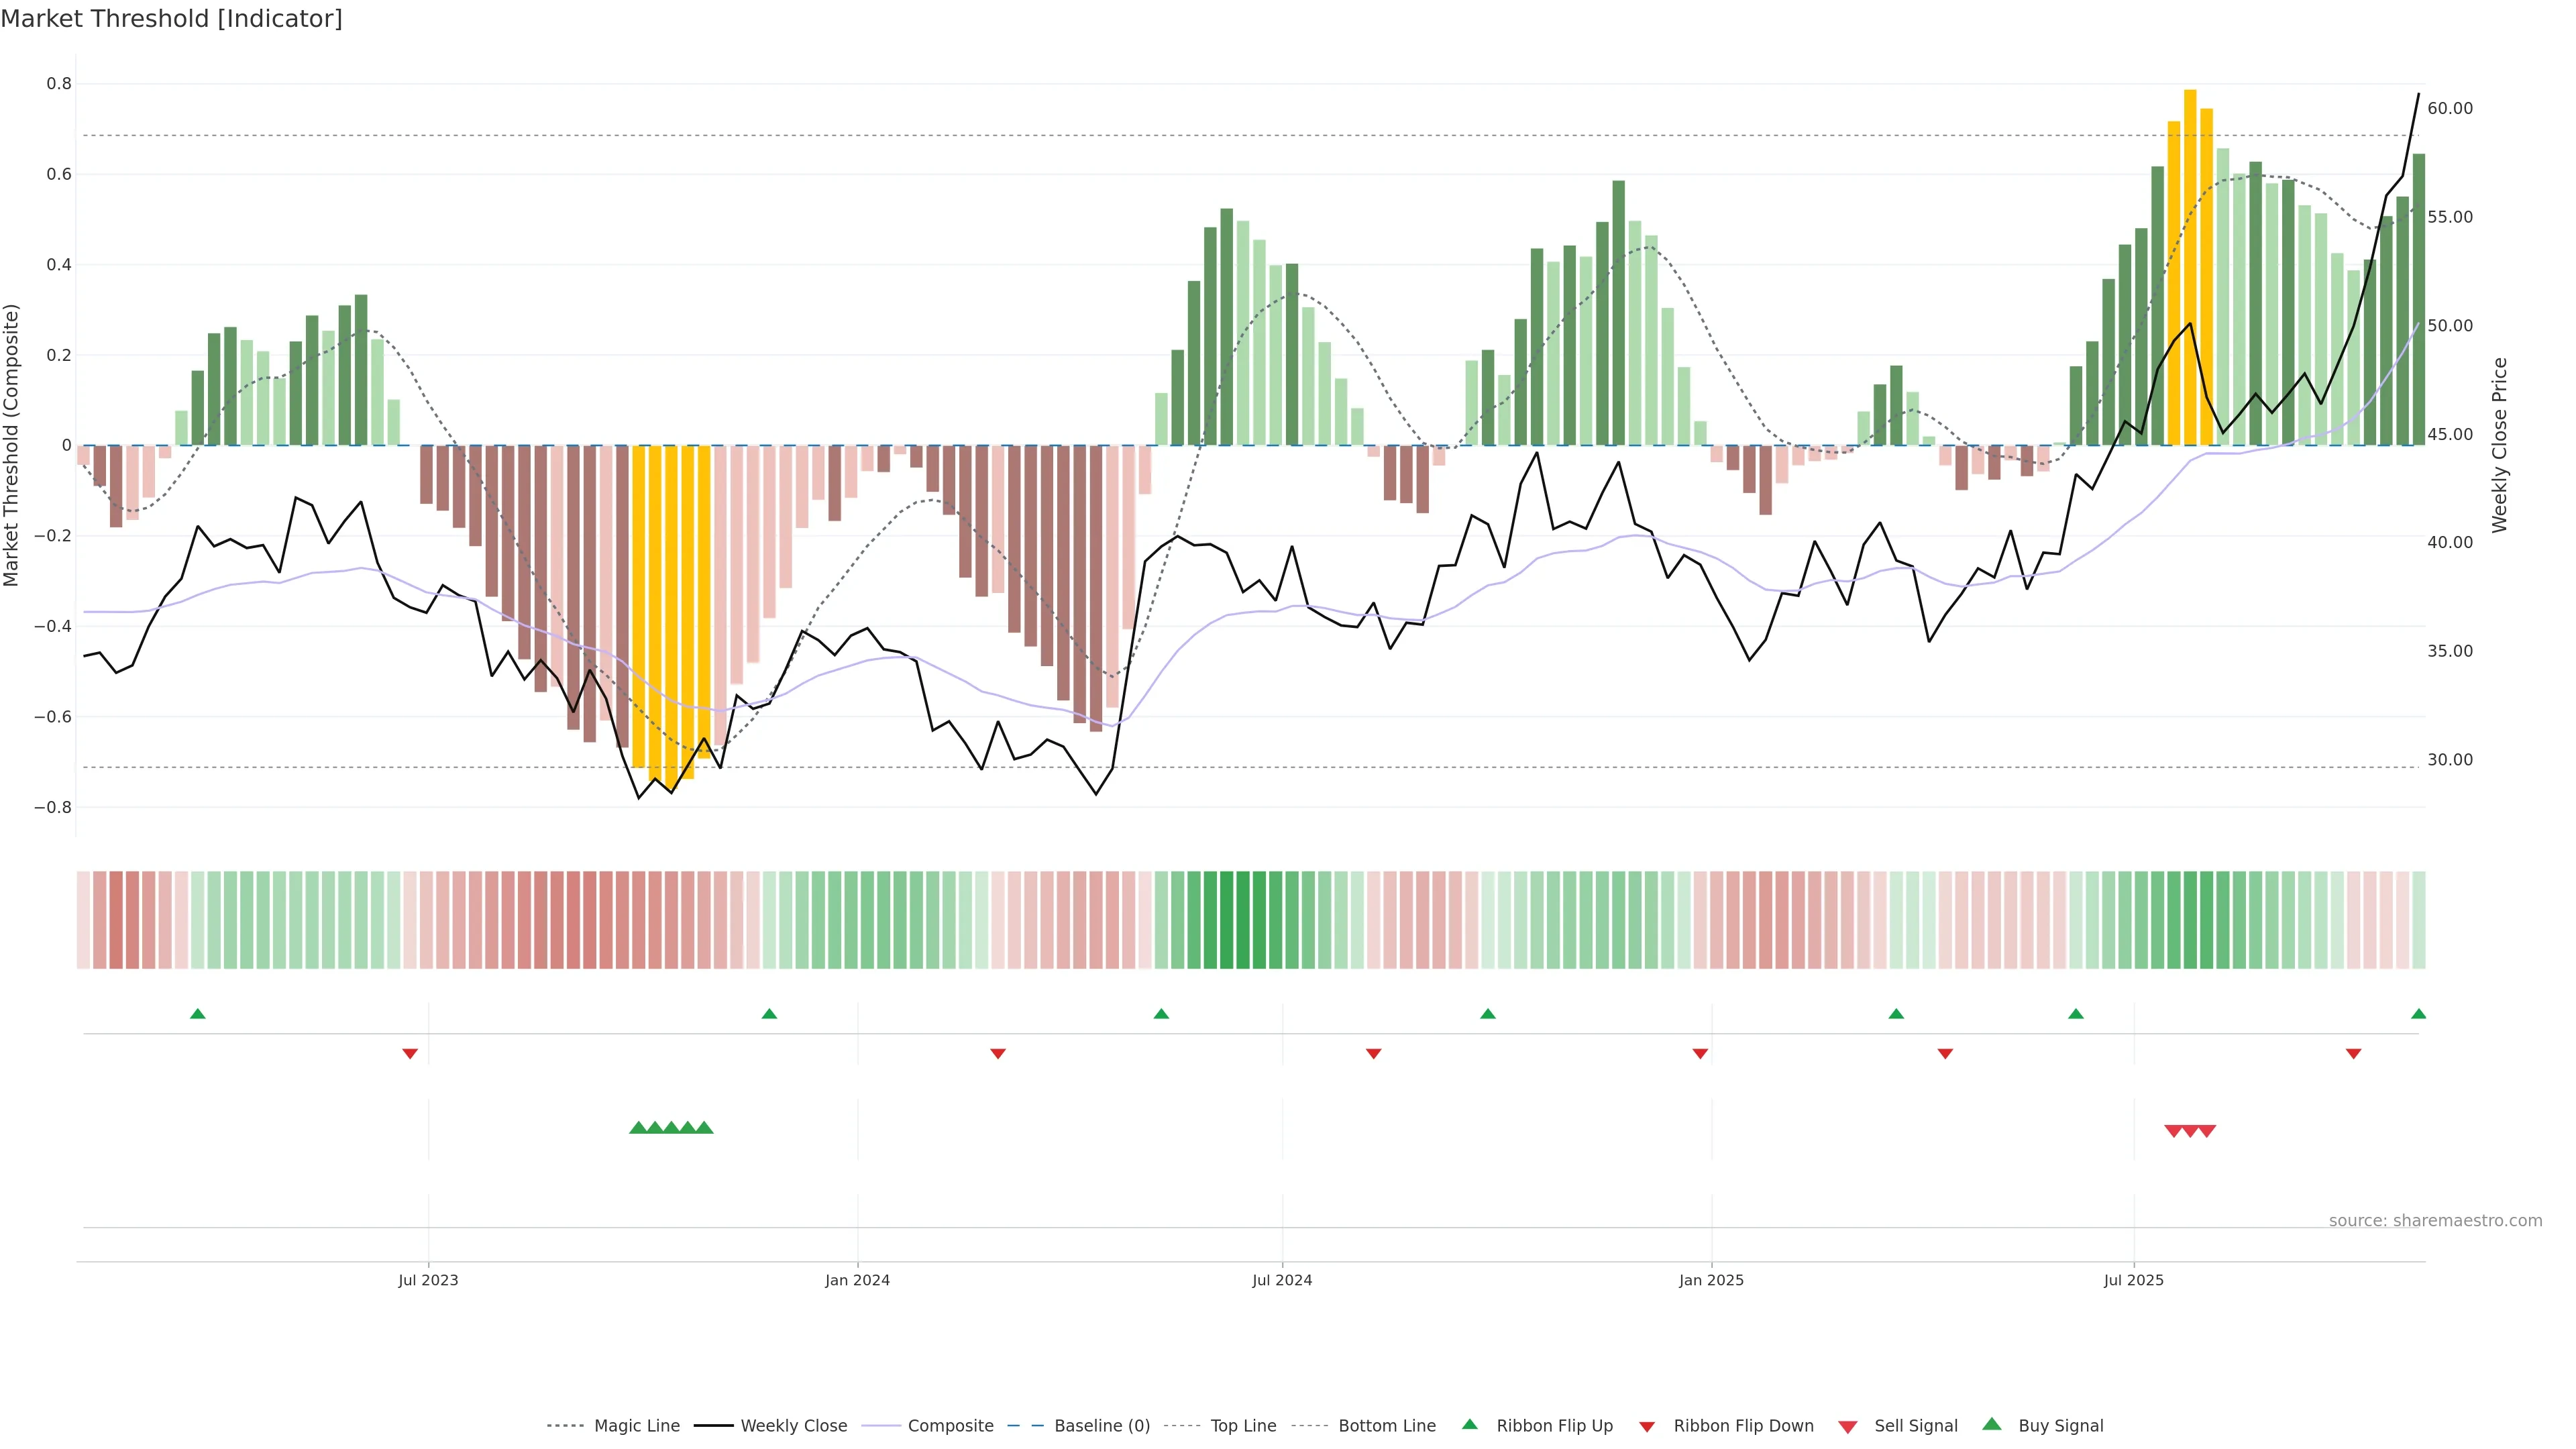Click the green Ribbon Flip Up legend triangle
This screenshot has height=1449, width=2576.
coord(1469,1424)
